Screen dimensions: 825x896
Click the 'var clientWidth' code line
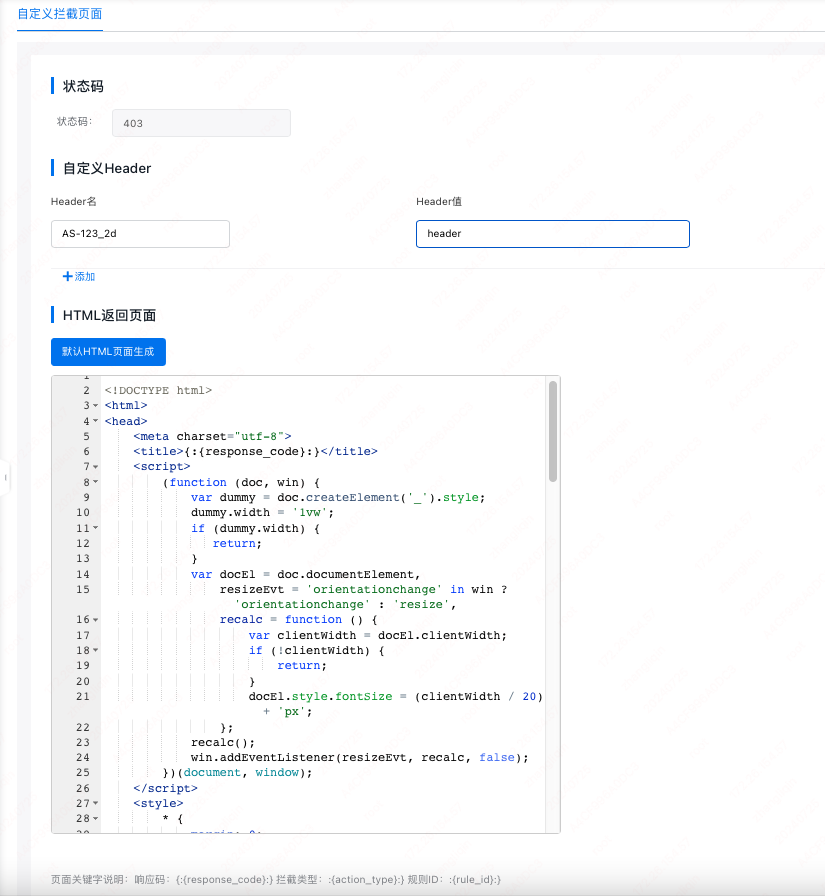click(377, 635)
